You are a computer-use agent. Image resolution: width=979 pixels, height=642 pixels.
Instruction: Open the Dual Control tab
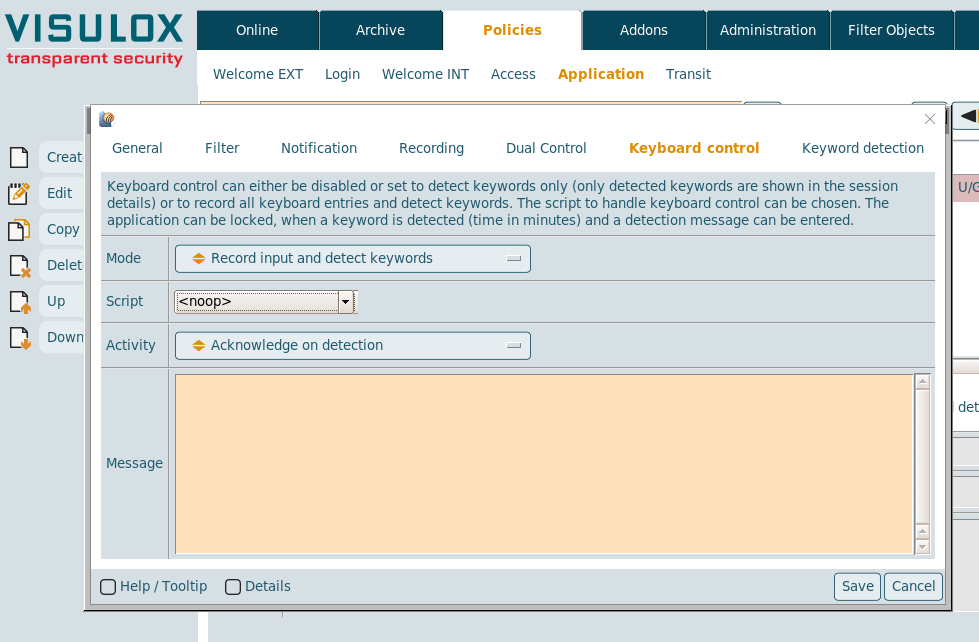546,148
